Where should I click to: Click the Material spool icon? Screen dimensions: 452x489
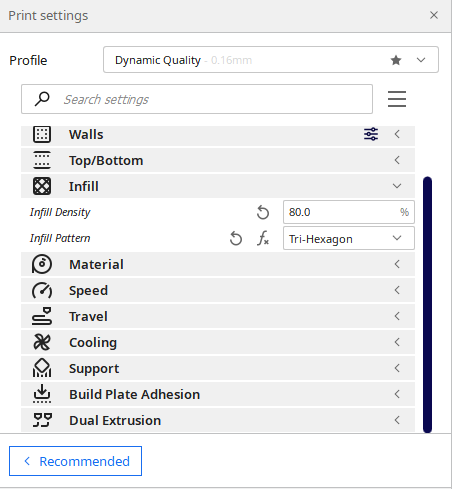[x=42, y=264]
